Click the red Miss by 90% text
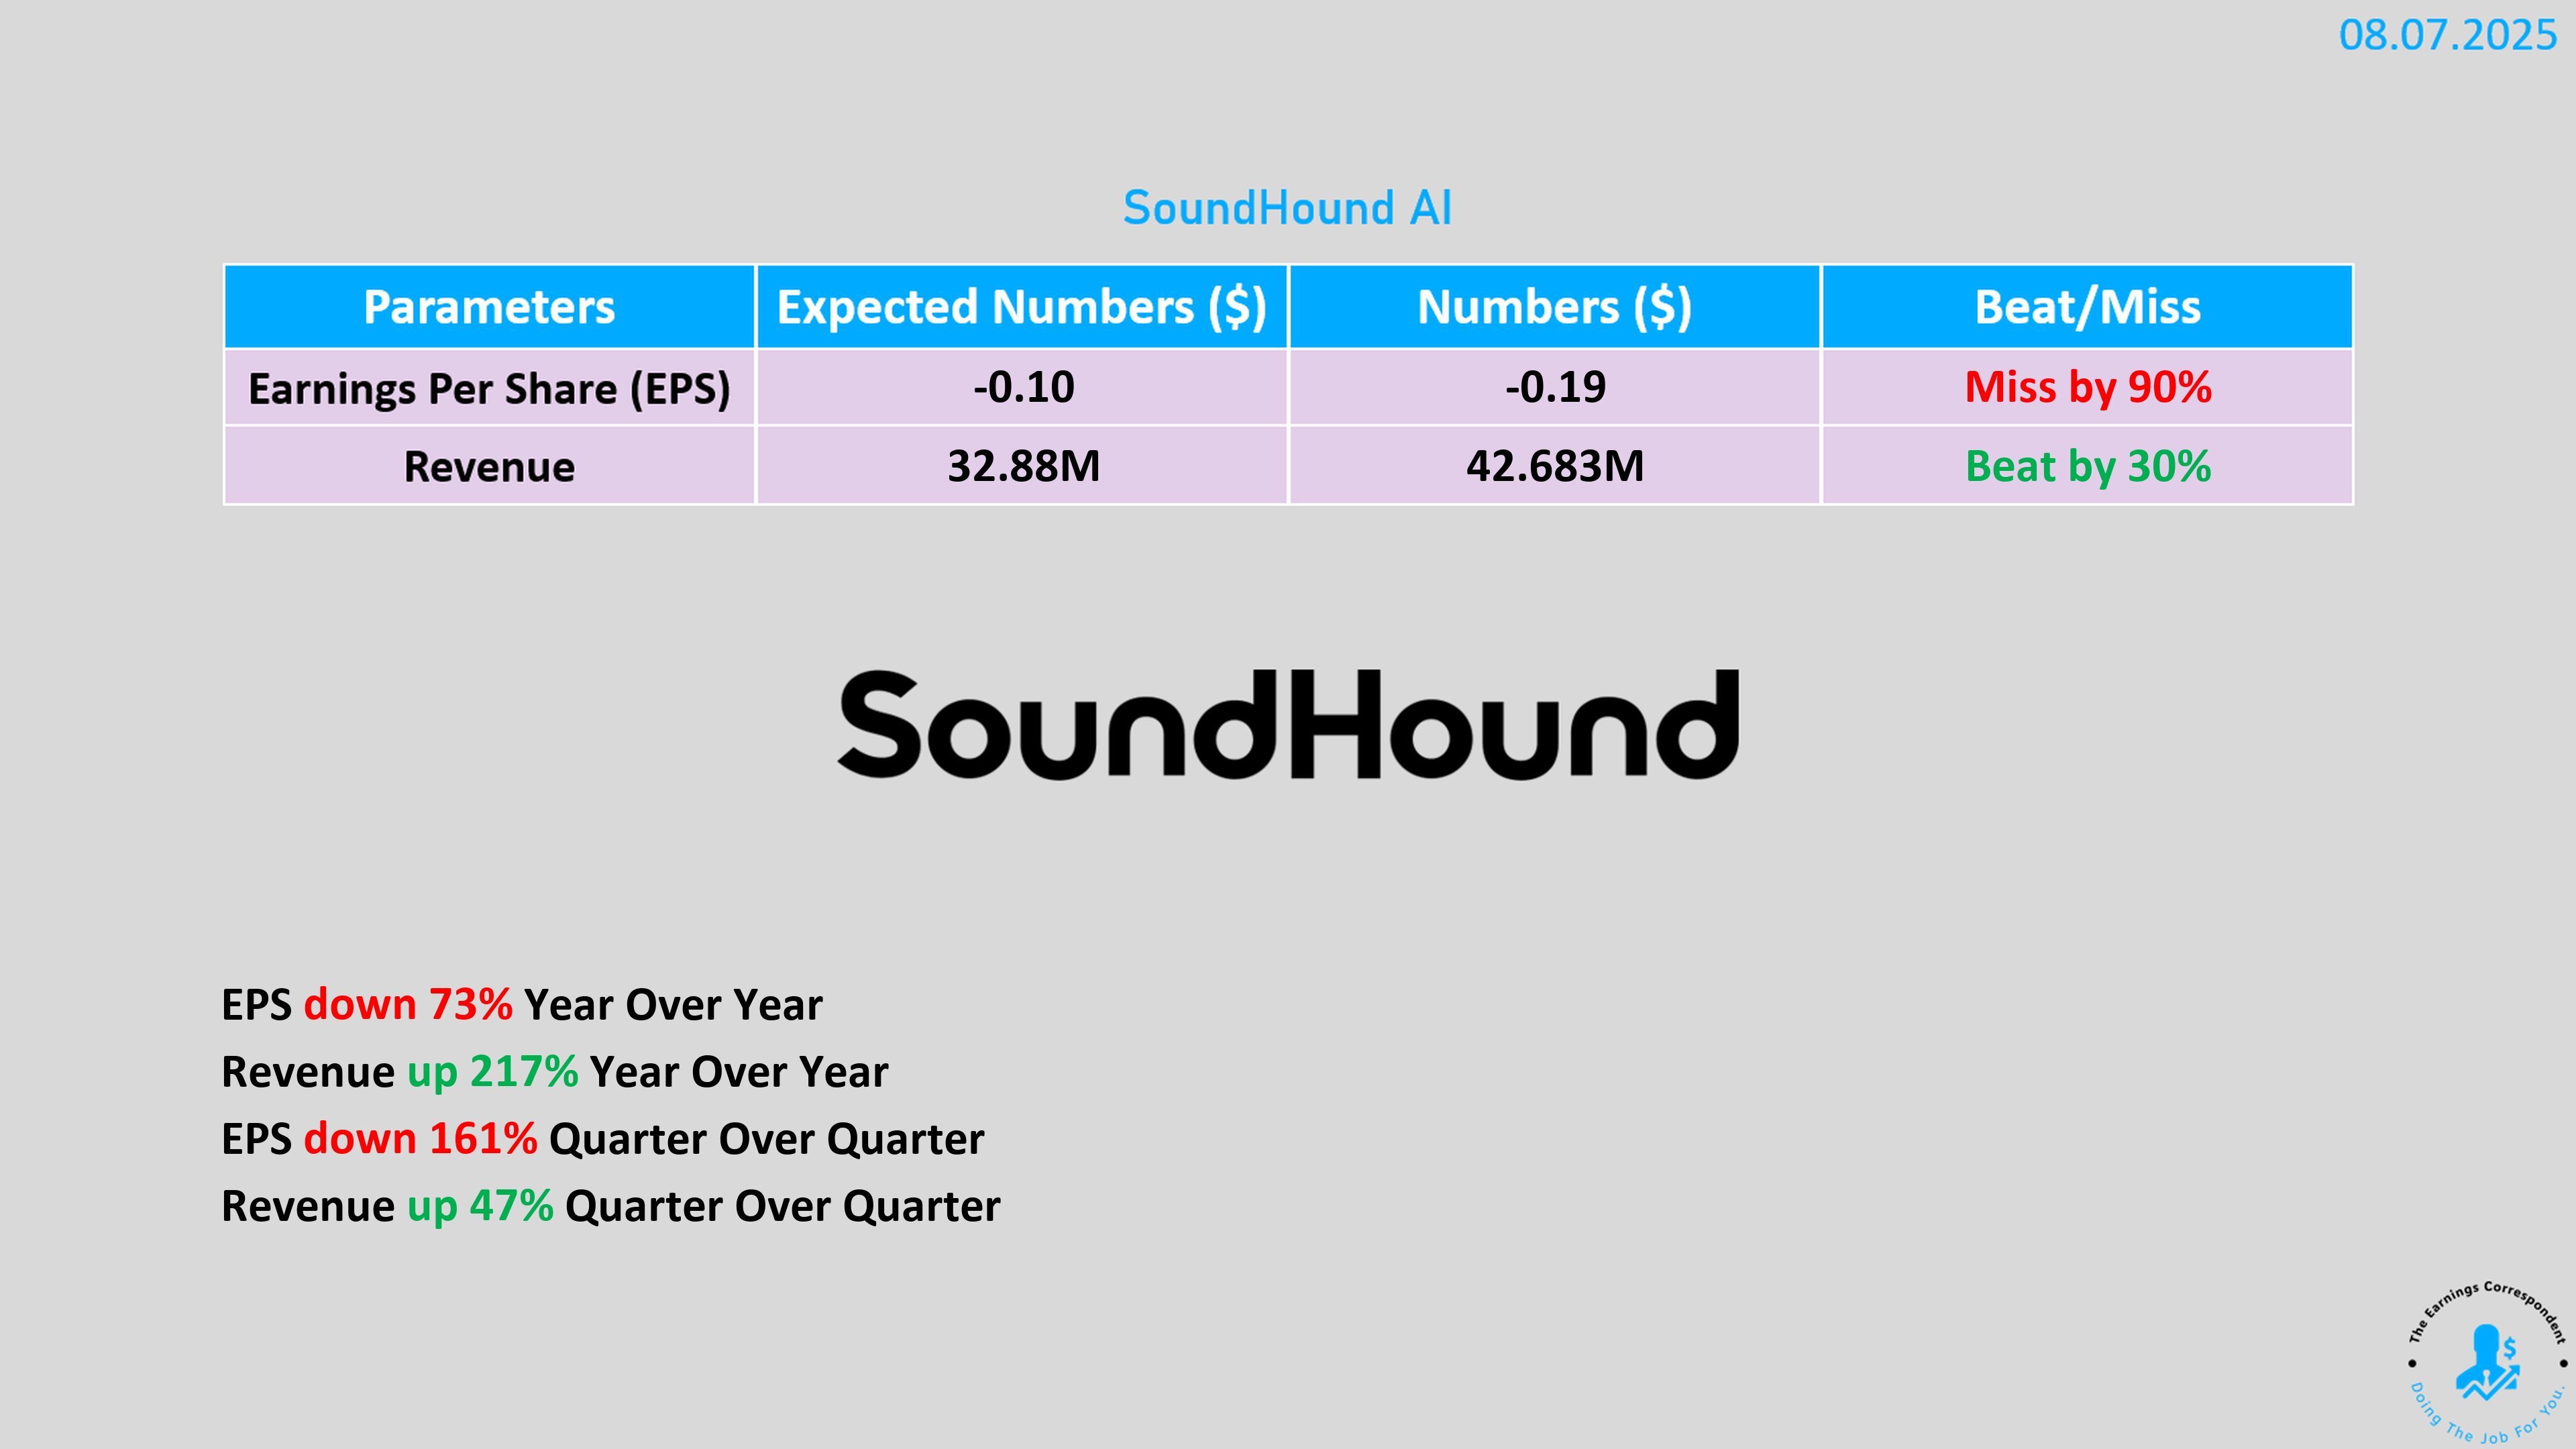This screenshot has width=2576, height=1449. (x=2088, y=388)
